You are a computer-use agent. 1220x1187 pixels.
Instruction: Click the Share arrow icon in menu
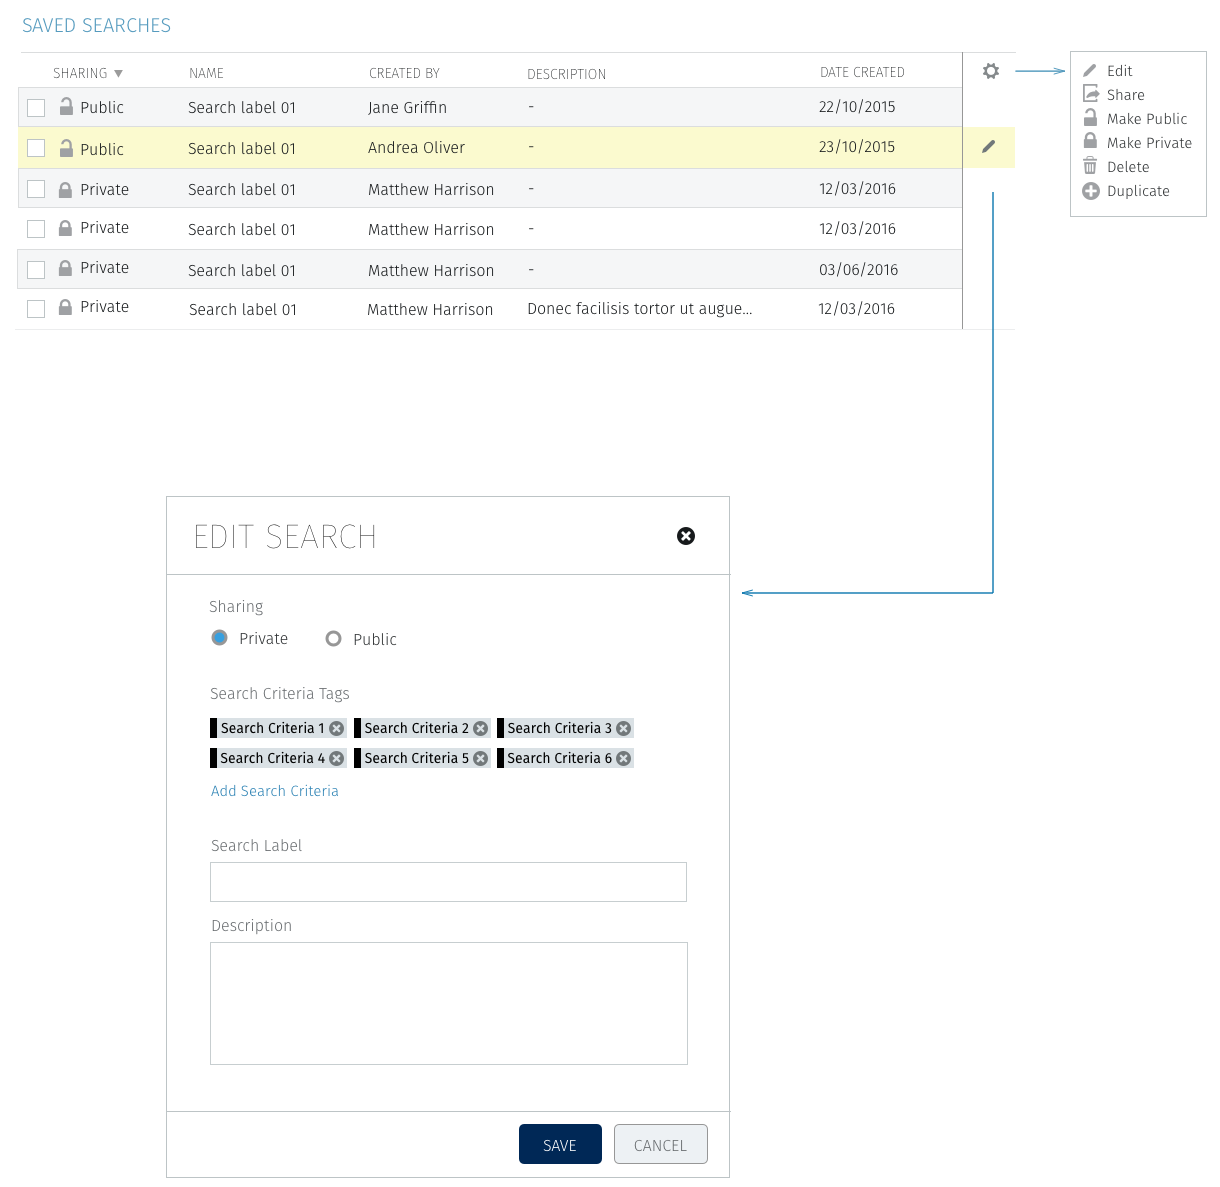pos(1091,94)
